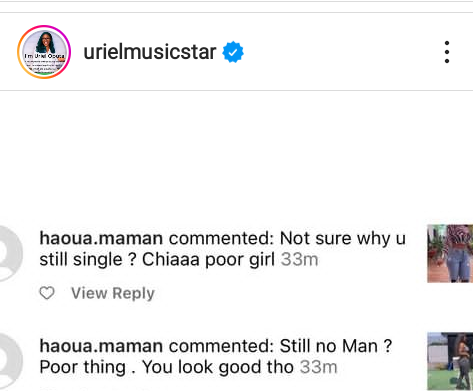Click "commented:" in the "Still no Man" notification
The width and height of the screenshot is (473, 391).
221,346
